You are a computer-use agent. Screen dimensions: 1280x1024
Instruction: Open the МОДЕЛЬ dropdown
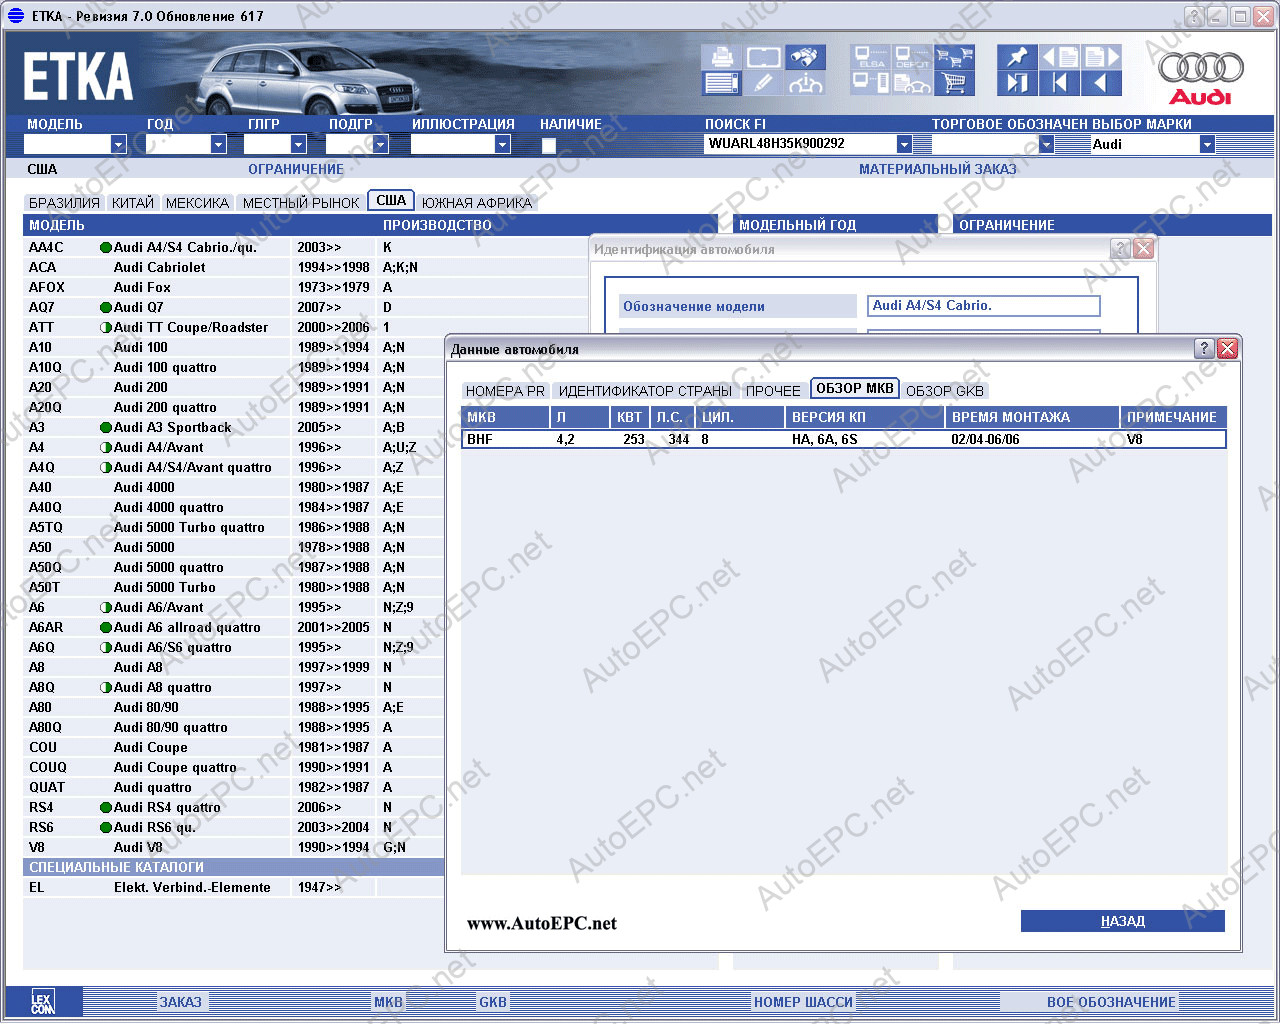point(118,144)
